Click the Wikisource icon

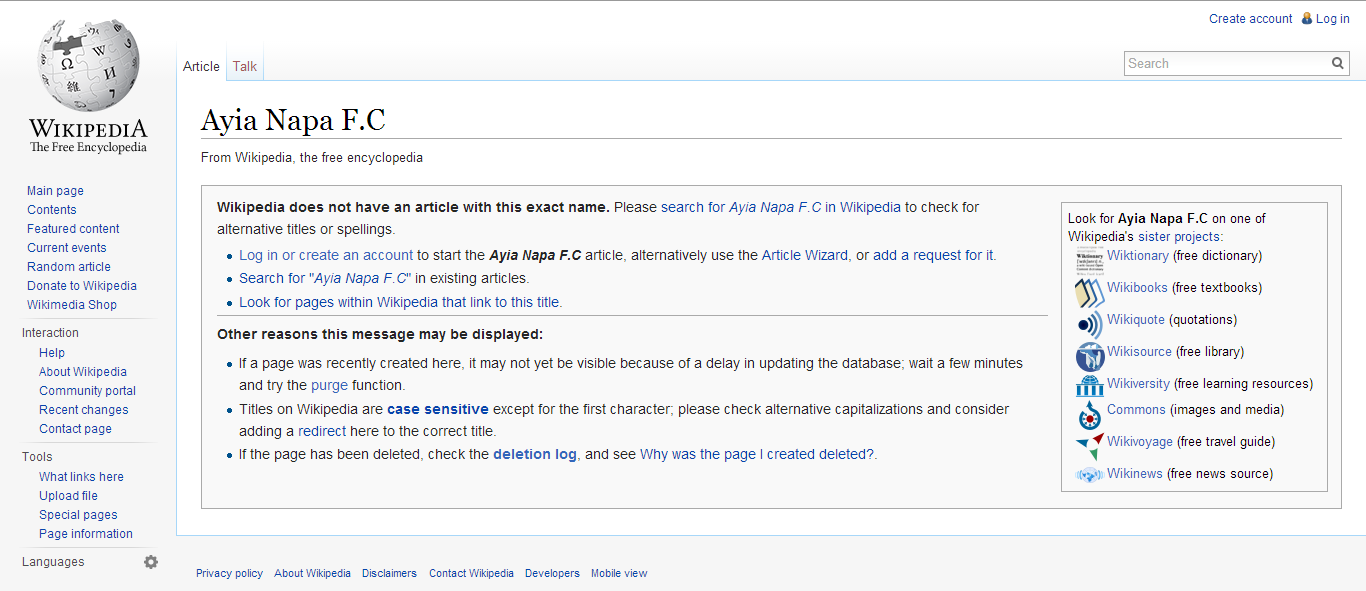click(1089, 355)
